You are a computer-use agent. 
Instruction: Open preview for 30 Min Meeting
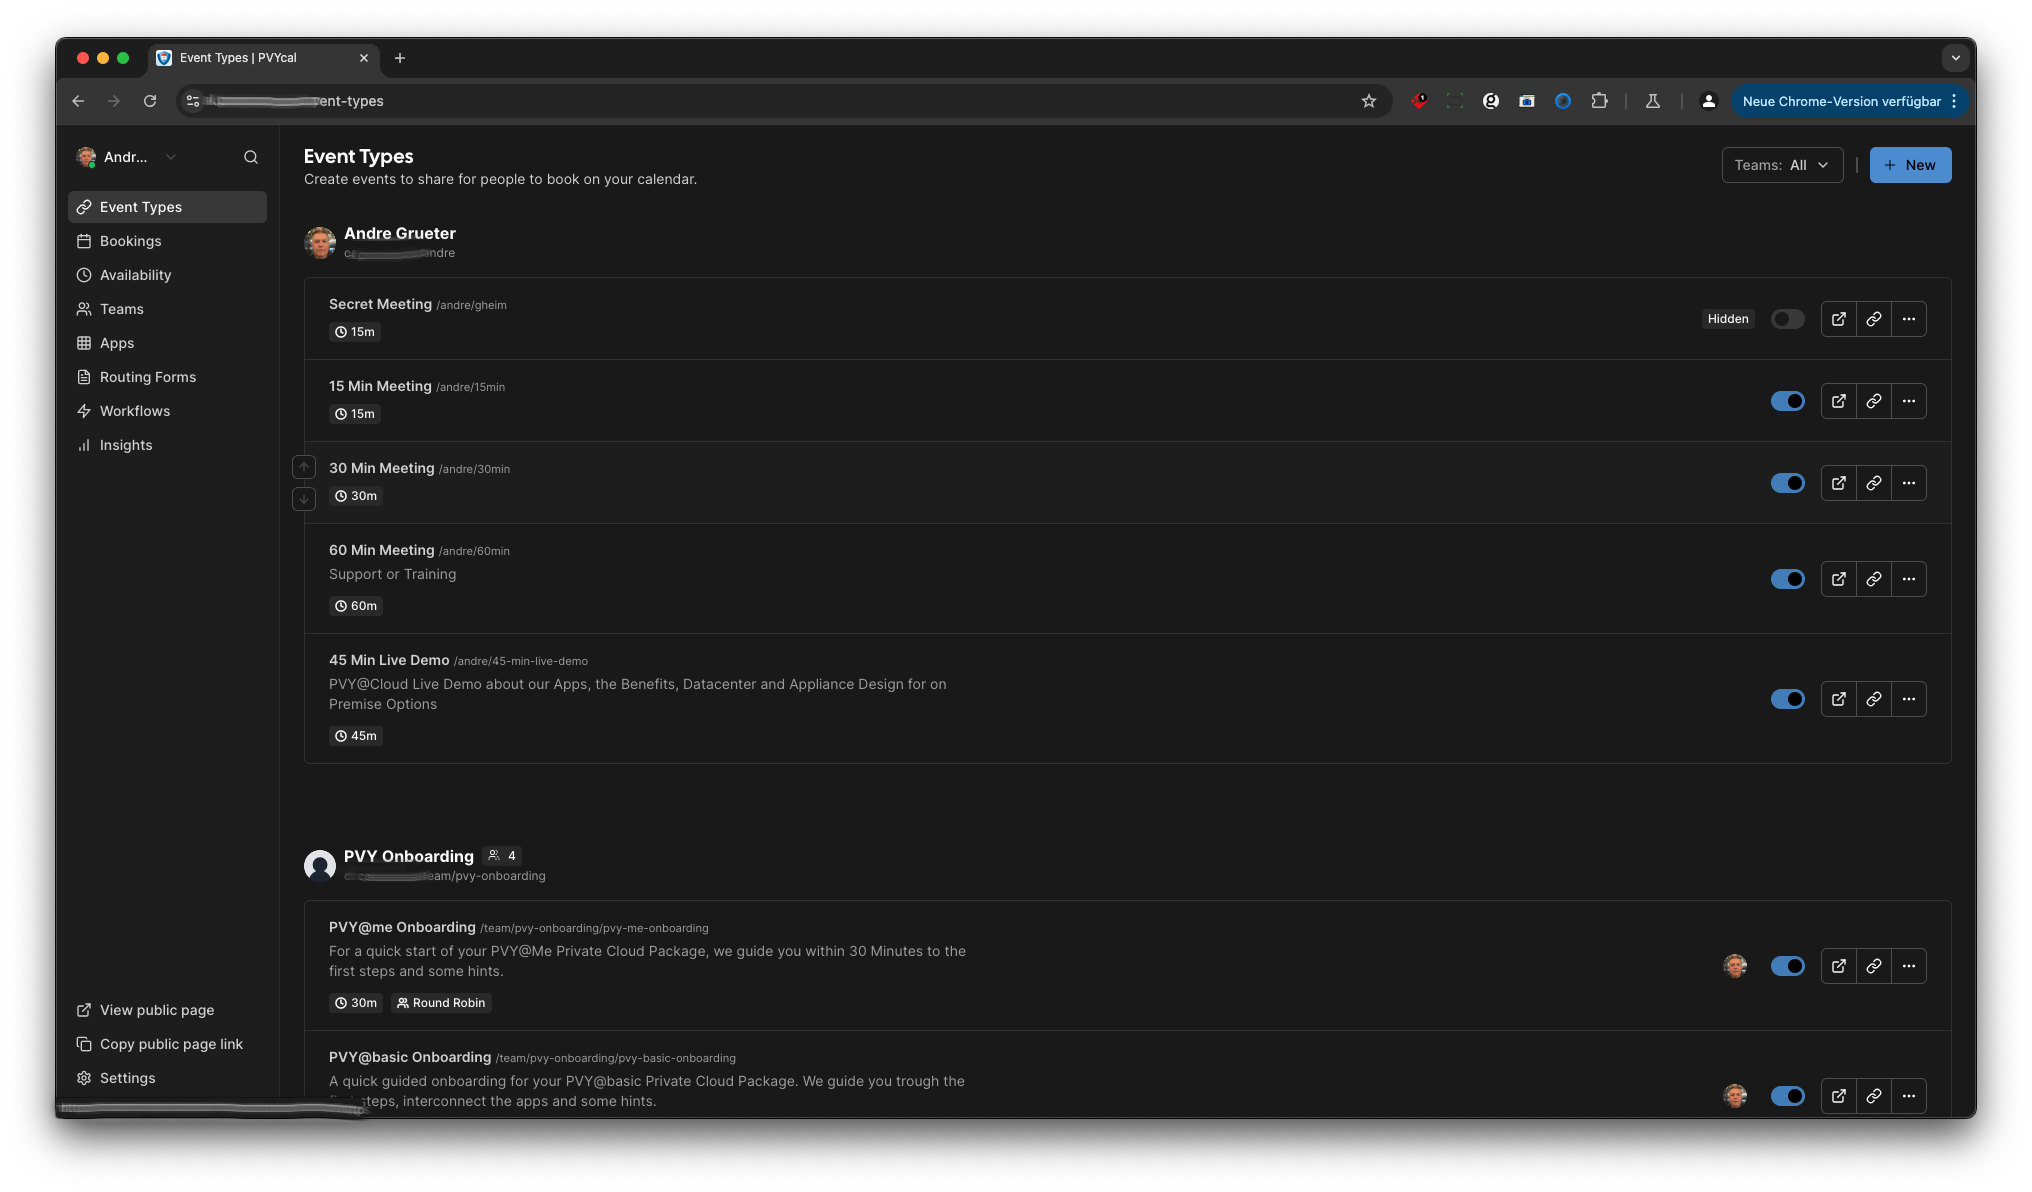click(1838, 483)
